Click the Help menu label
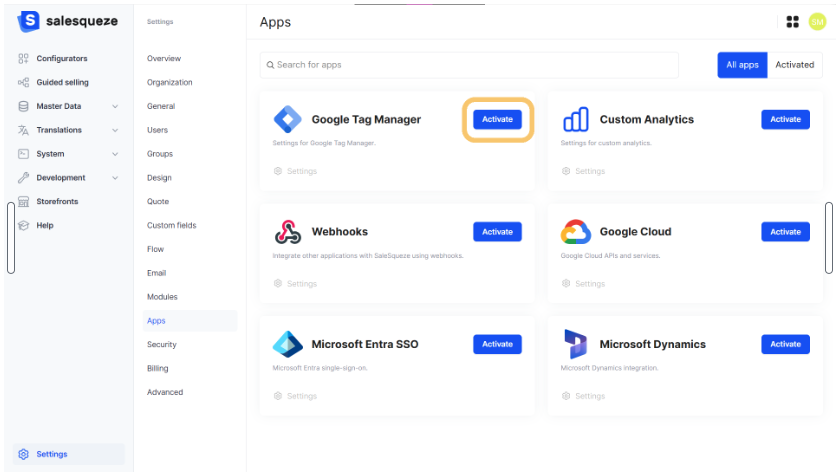Image resolution: width=838 pixels, height=472 pixels. click(x=45, y=226)
